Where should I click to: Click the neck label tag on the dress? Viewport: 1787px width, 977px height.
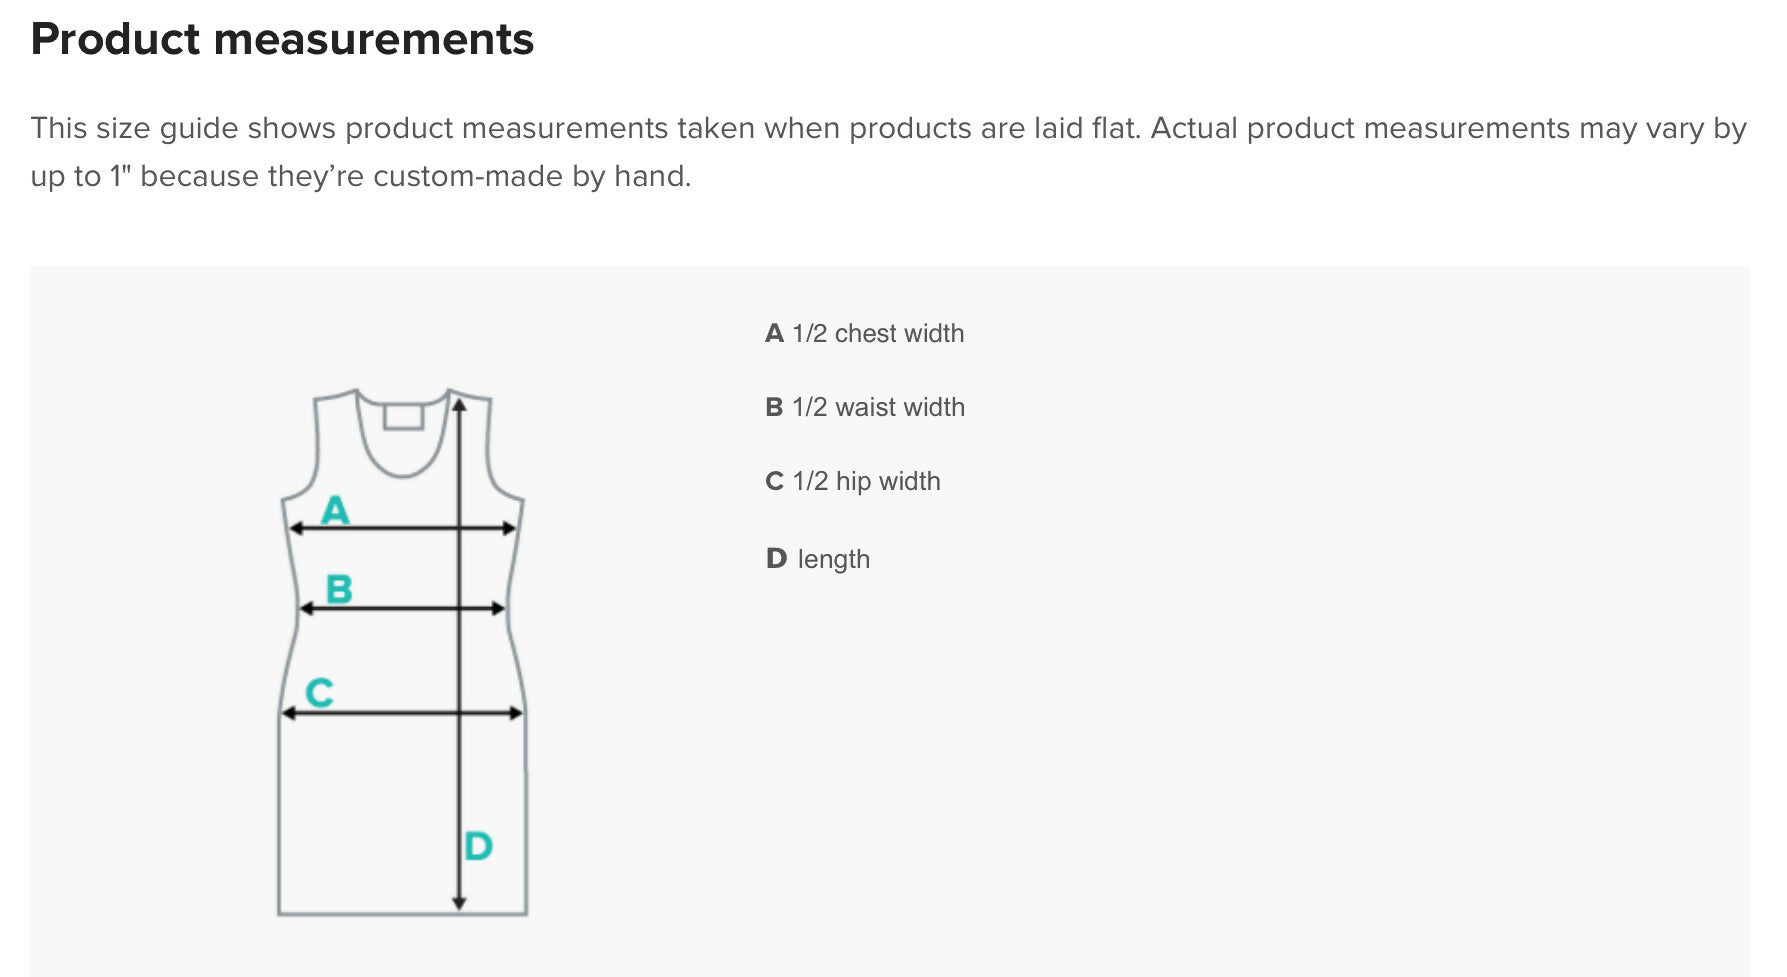[x=403, y=416]
